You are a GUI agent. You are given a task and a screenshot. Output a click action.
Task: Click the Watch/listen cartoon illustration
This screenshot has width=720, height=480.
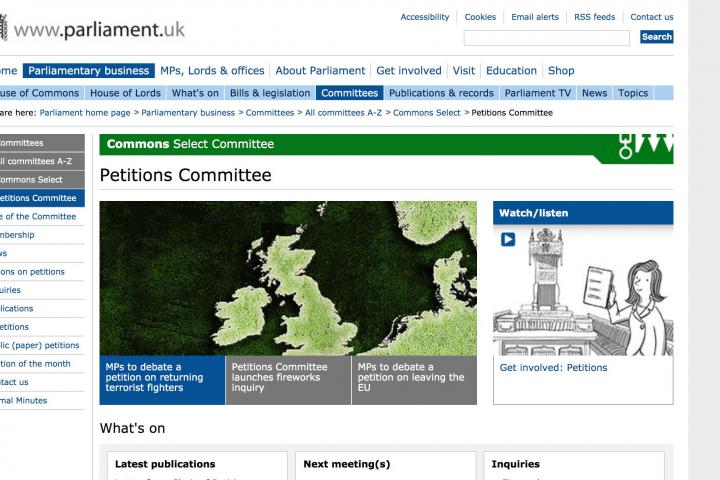coord(582,290)
